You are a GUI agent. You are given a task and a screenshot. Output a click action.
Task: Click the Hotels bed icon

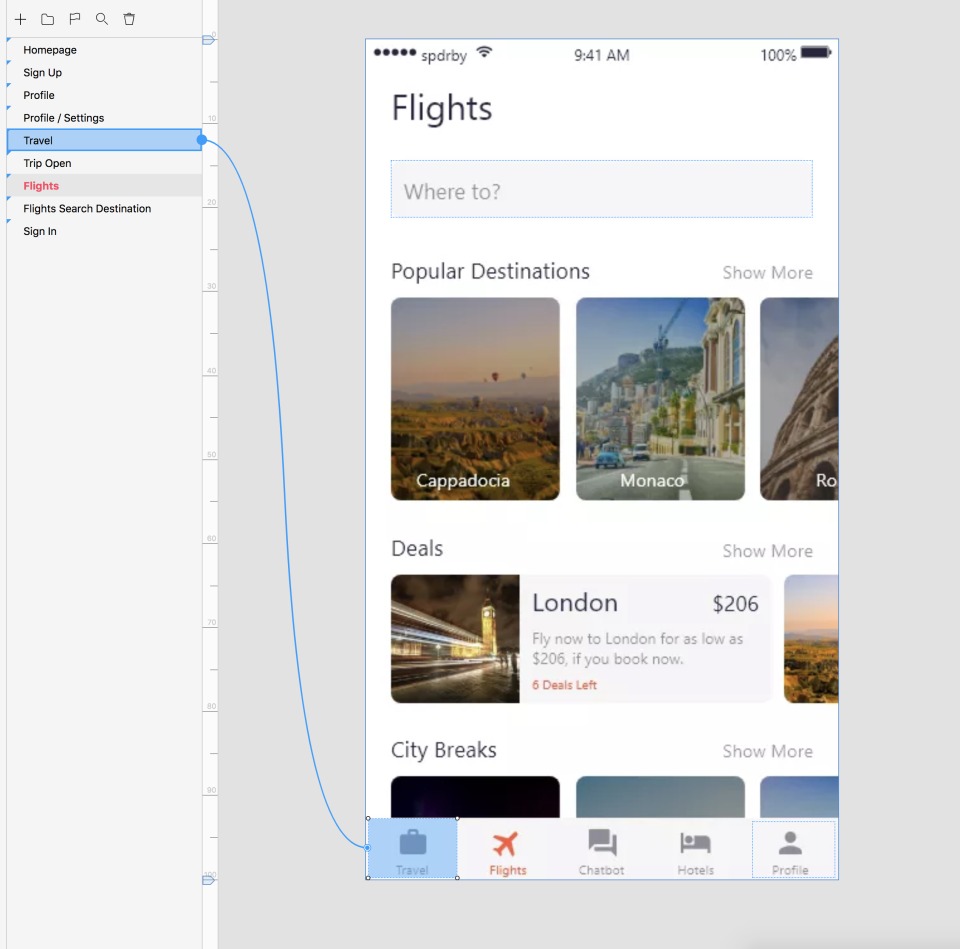point(695,843)
